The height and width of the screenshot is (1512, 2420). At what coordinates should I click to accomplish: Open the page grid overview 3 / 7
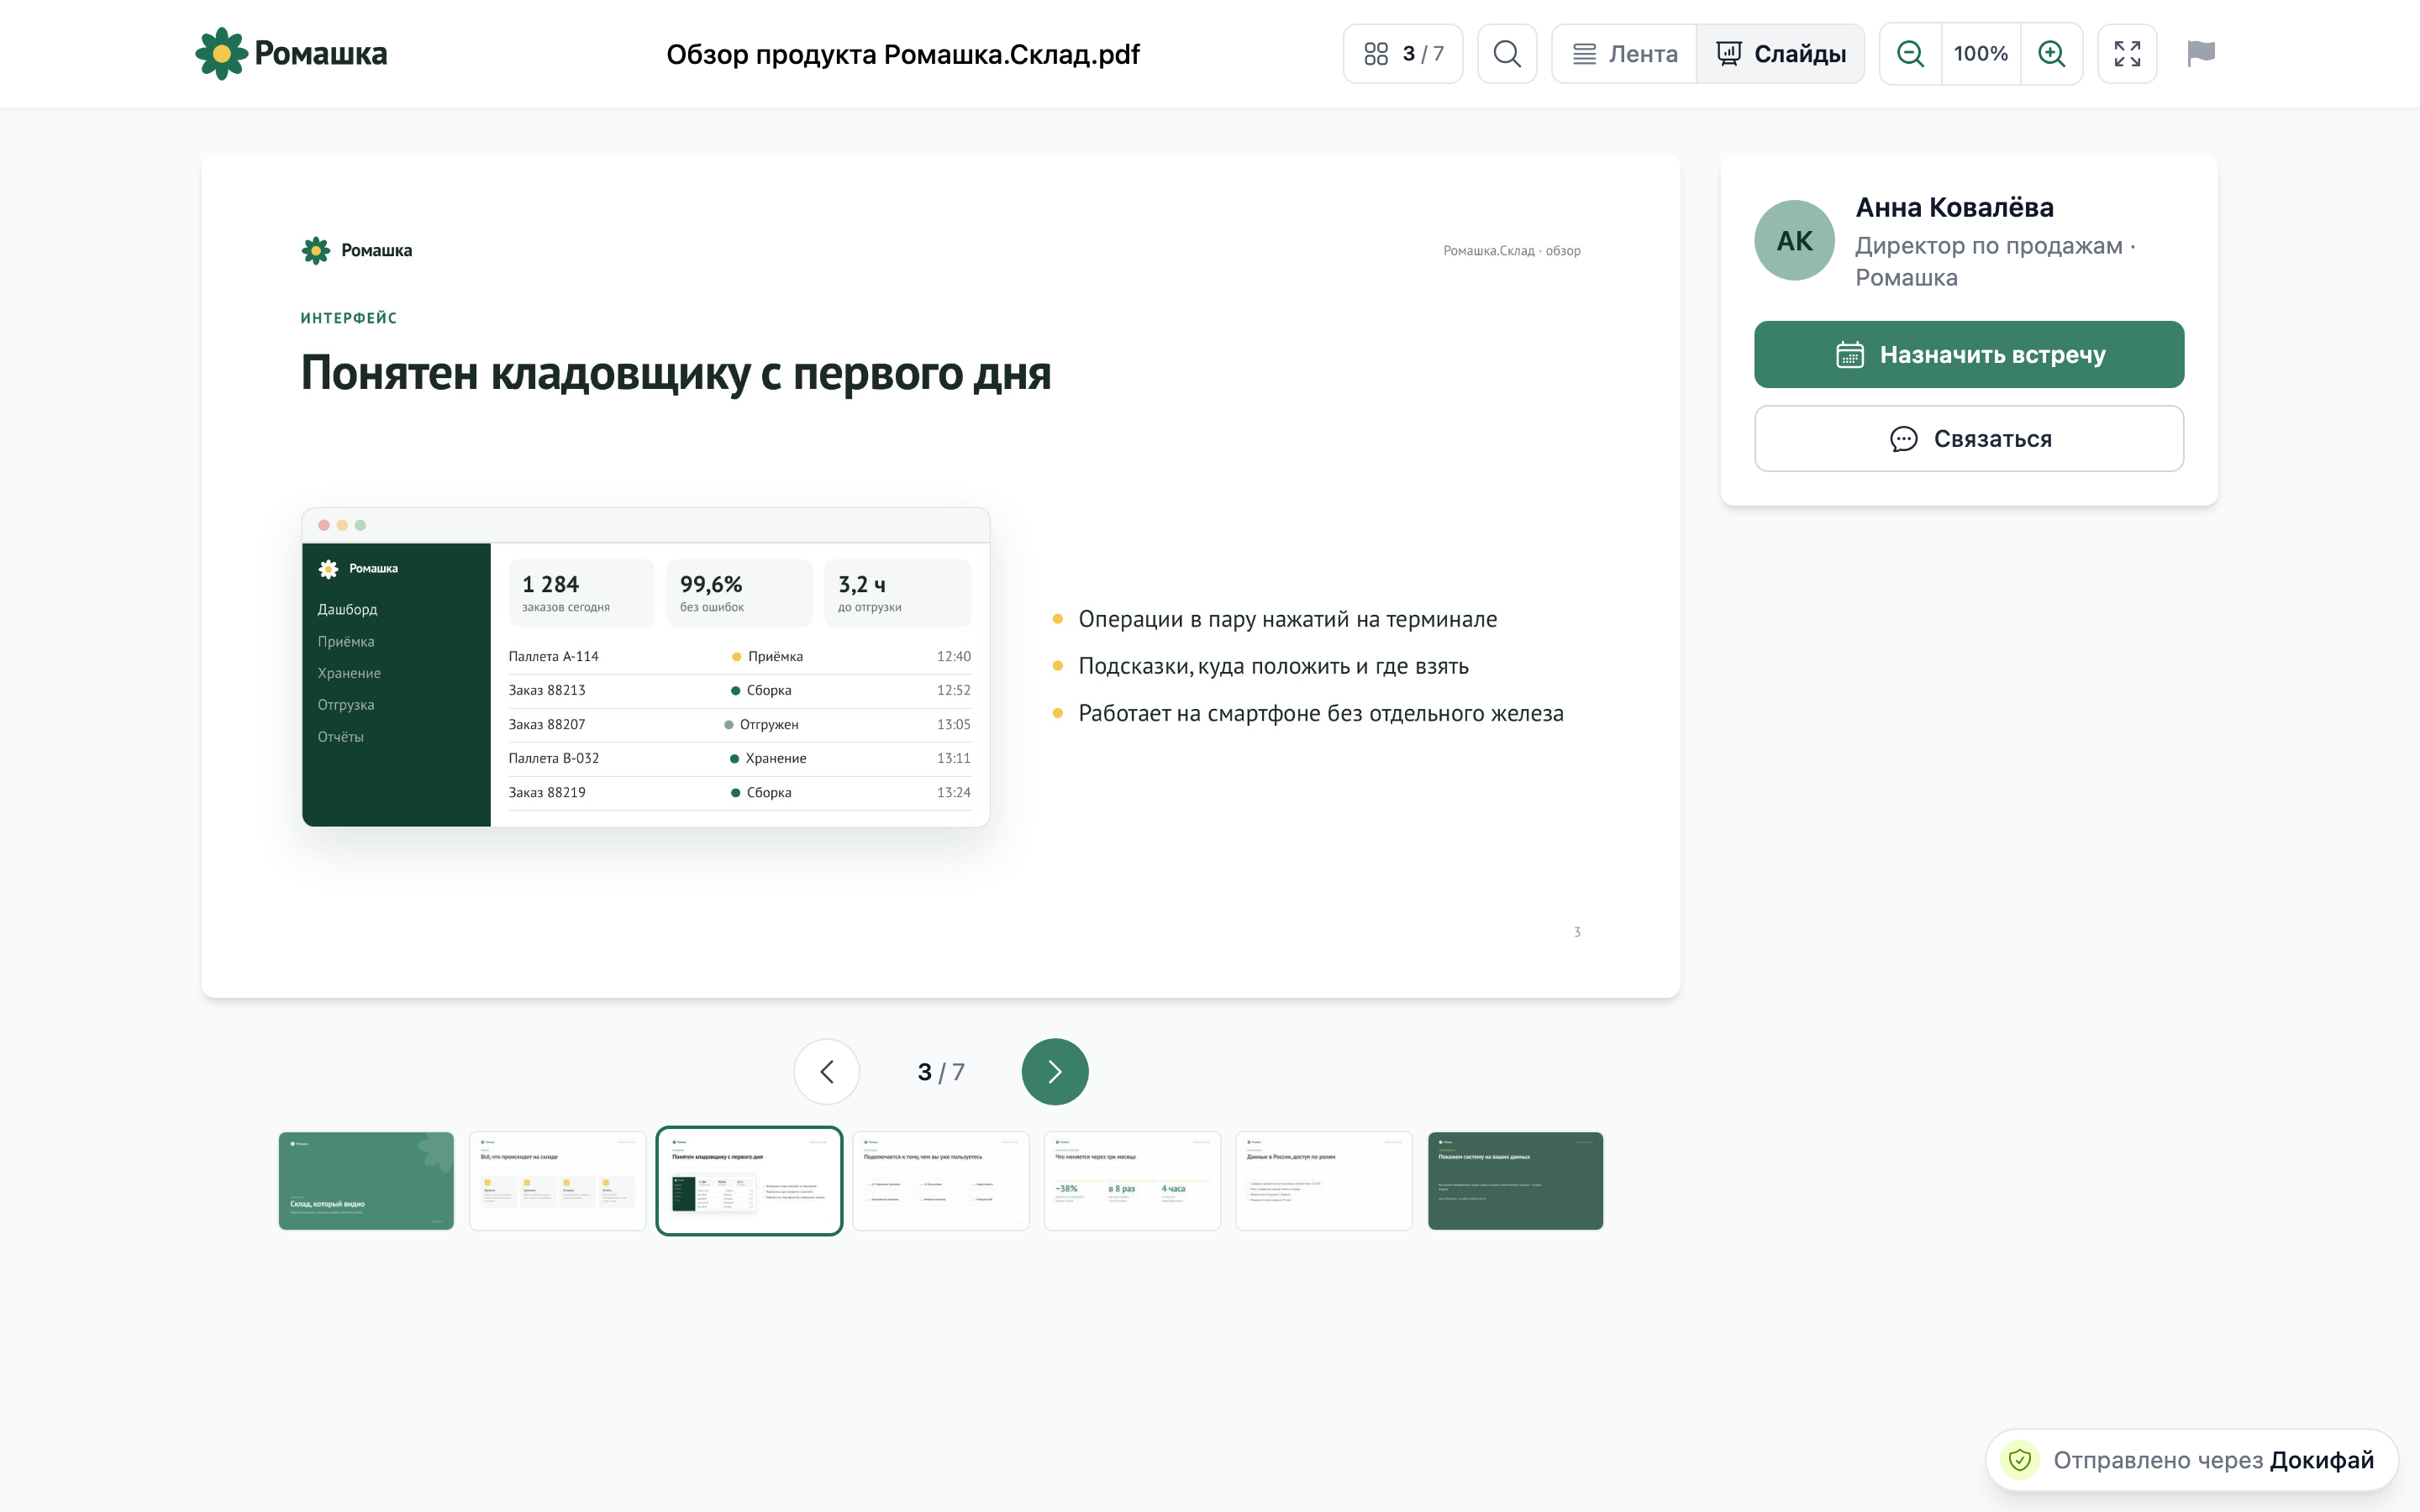pos(1402,54)
